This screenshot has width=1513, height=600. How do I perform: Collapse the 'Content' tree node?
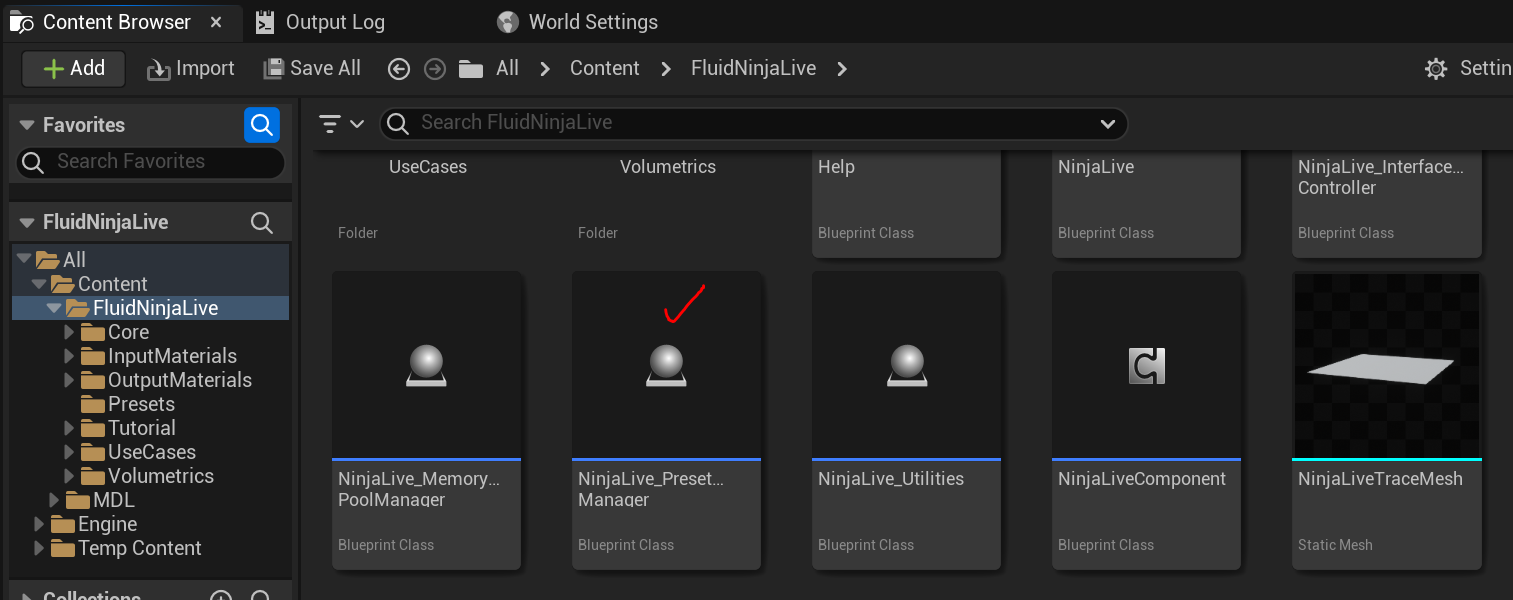38,284
